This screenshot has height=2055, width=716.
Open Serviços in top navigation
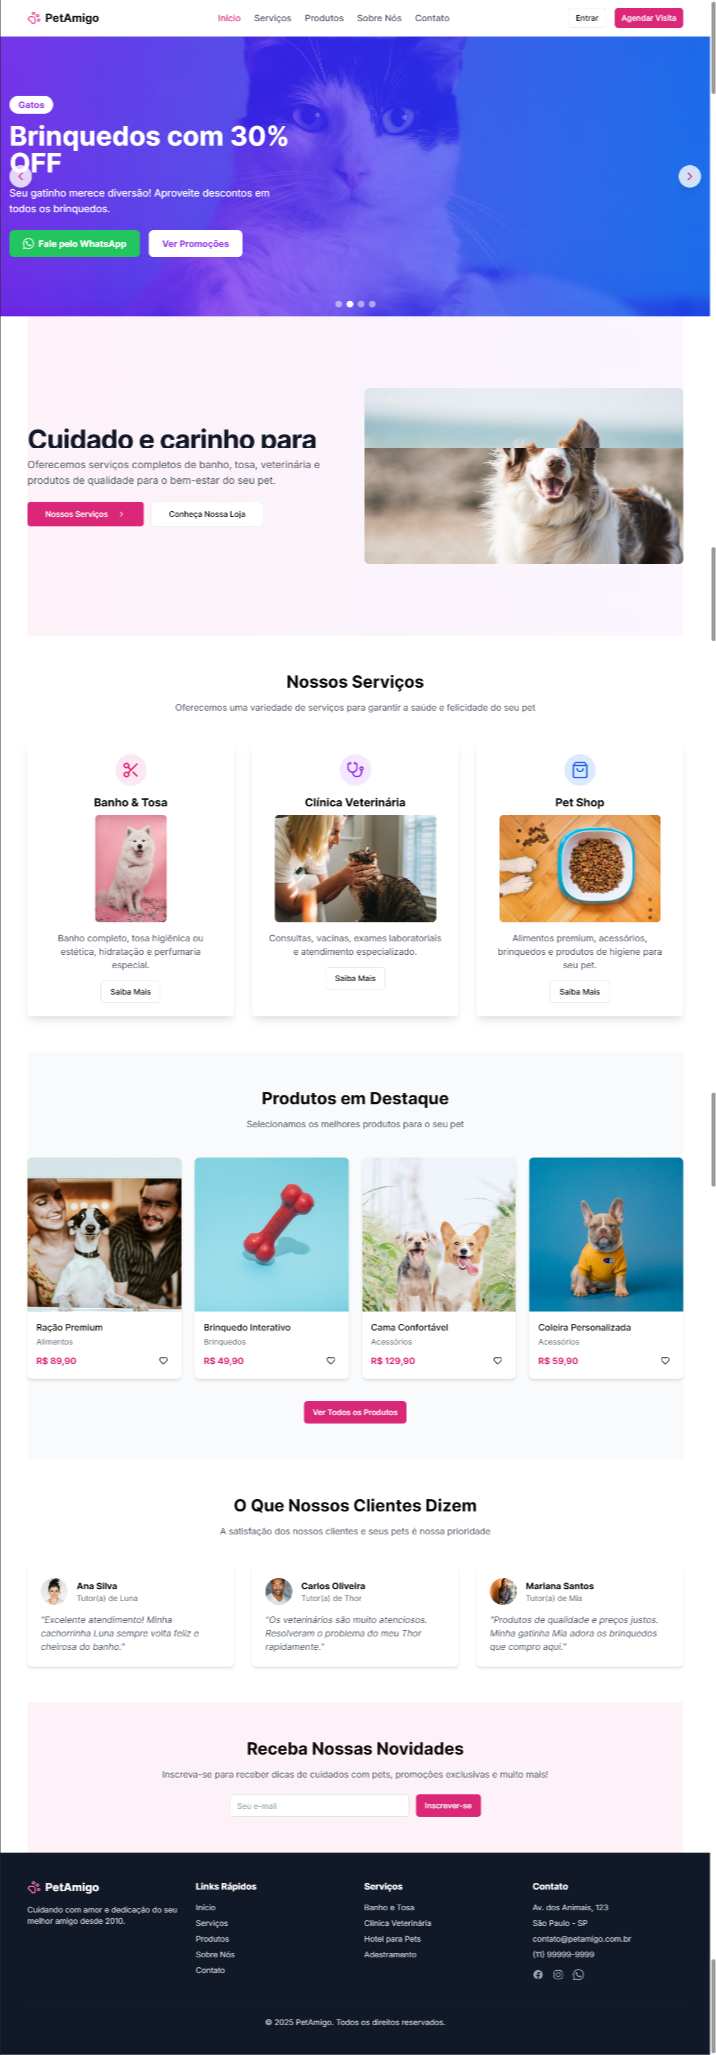pos(272,18)
